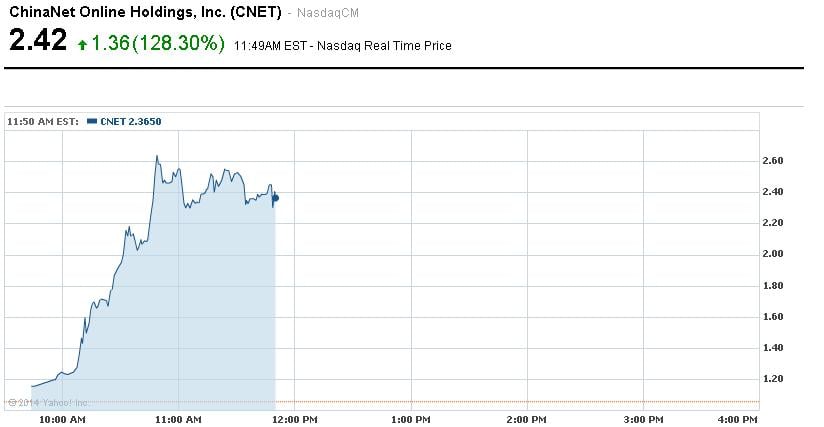Click the ChinaNet Online Holdings title
Screen dimensions: 824x427
(x=144, y=12)
